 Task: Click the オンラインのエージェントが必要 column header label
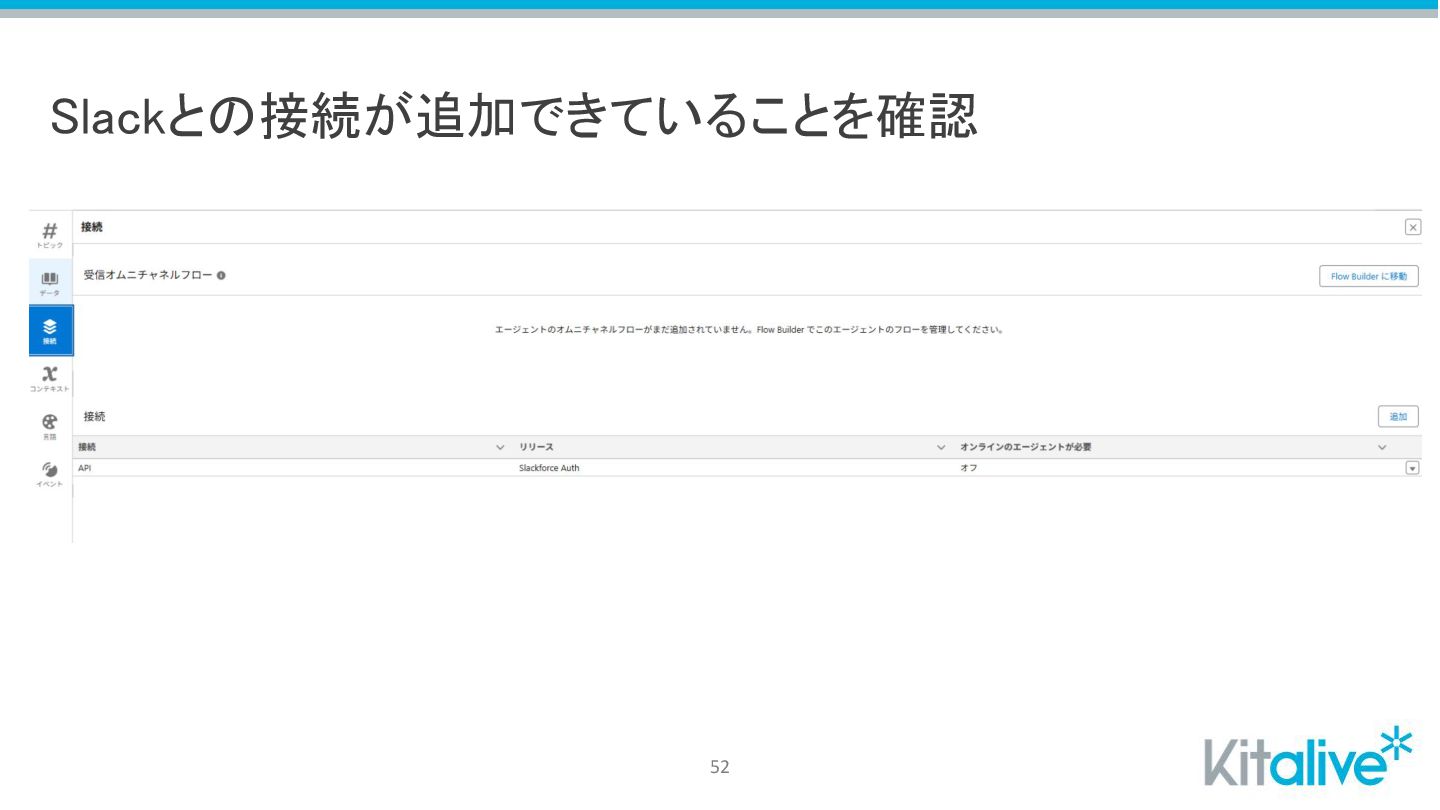pos(1025,447)
